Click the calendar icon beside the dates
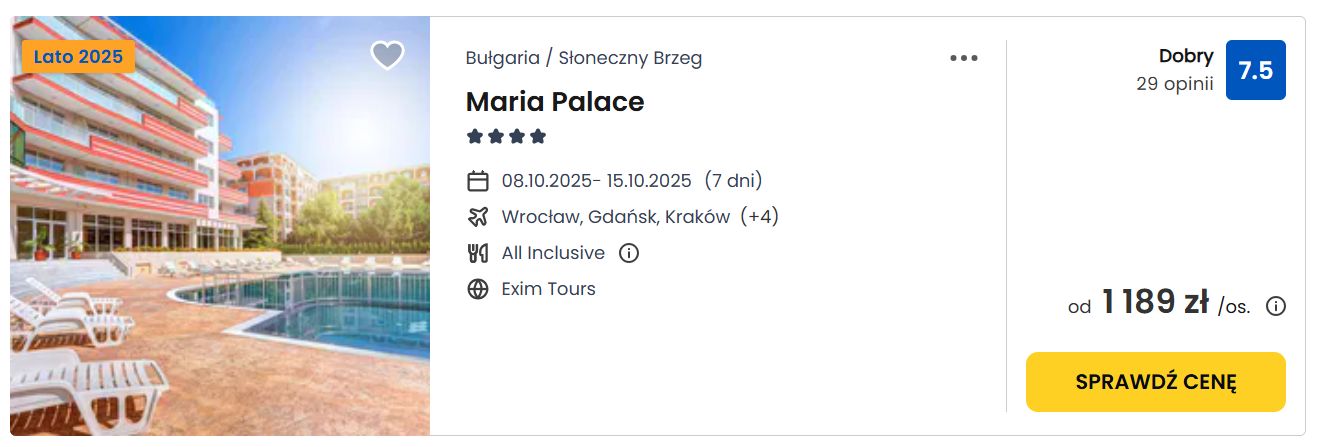The image size is (1317, 447). point(478,181)
